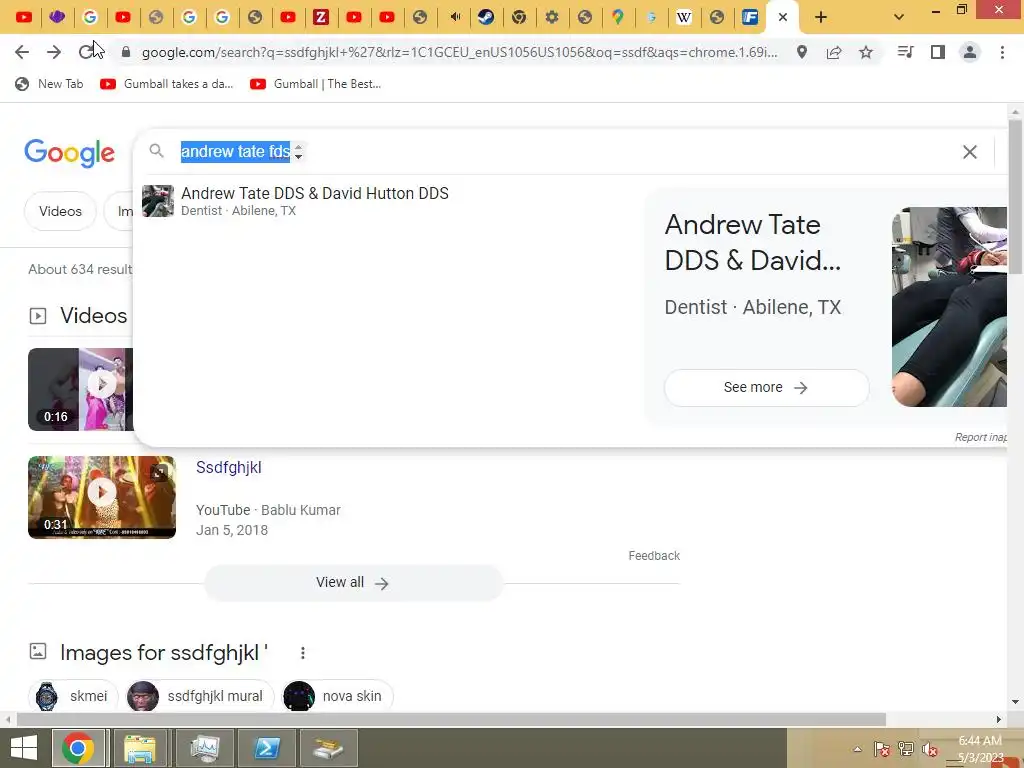1024x768 pixels.
Task: Click the dentist suggestion's small thumbnail
Action: click(158, 201)
